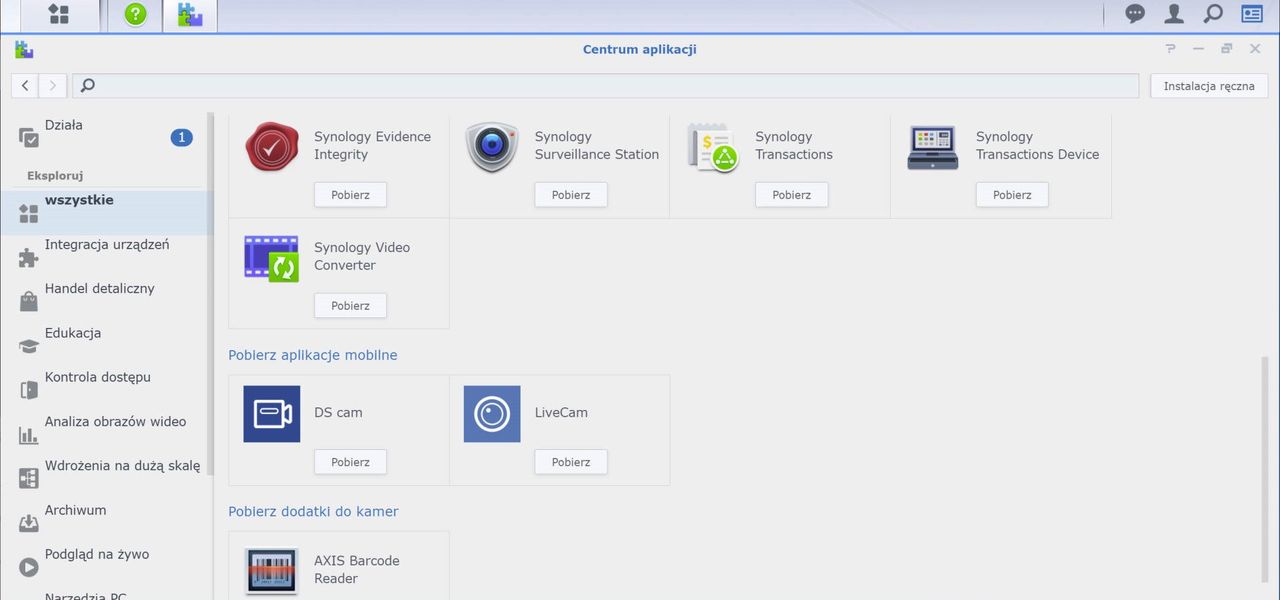Open the Wdrożenia na dużą skalę category
1280x600 pixels.
(106, 478)
